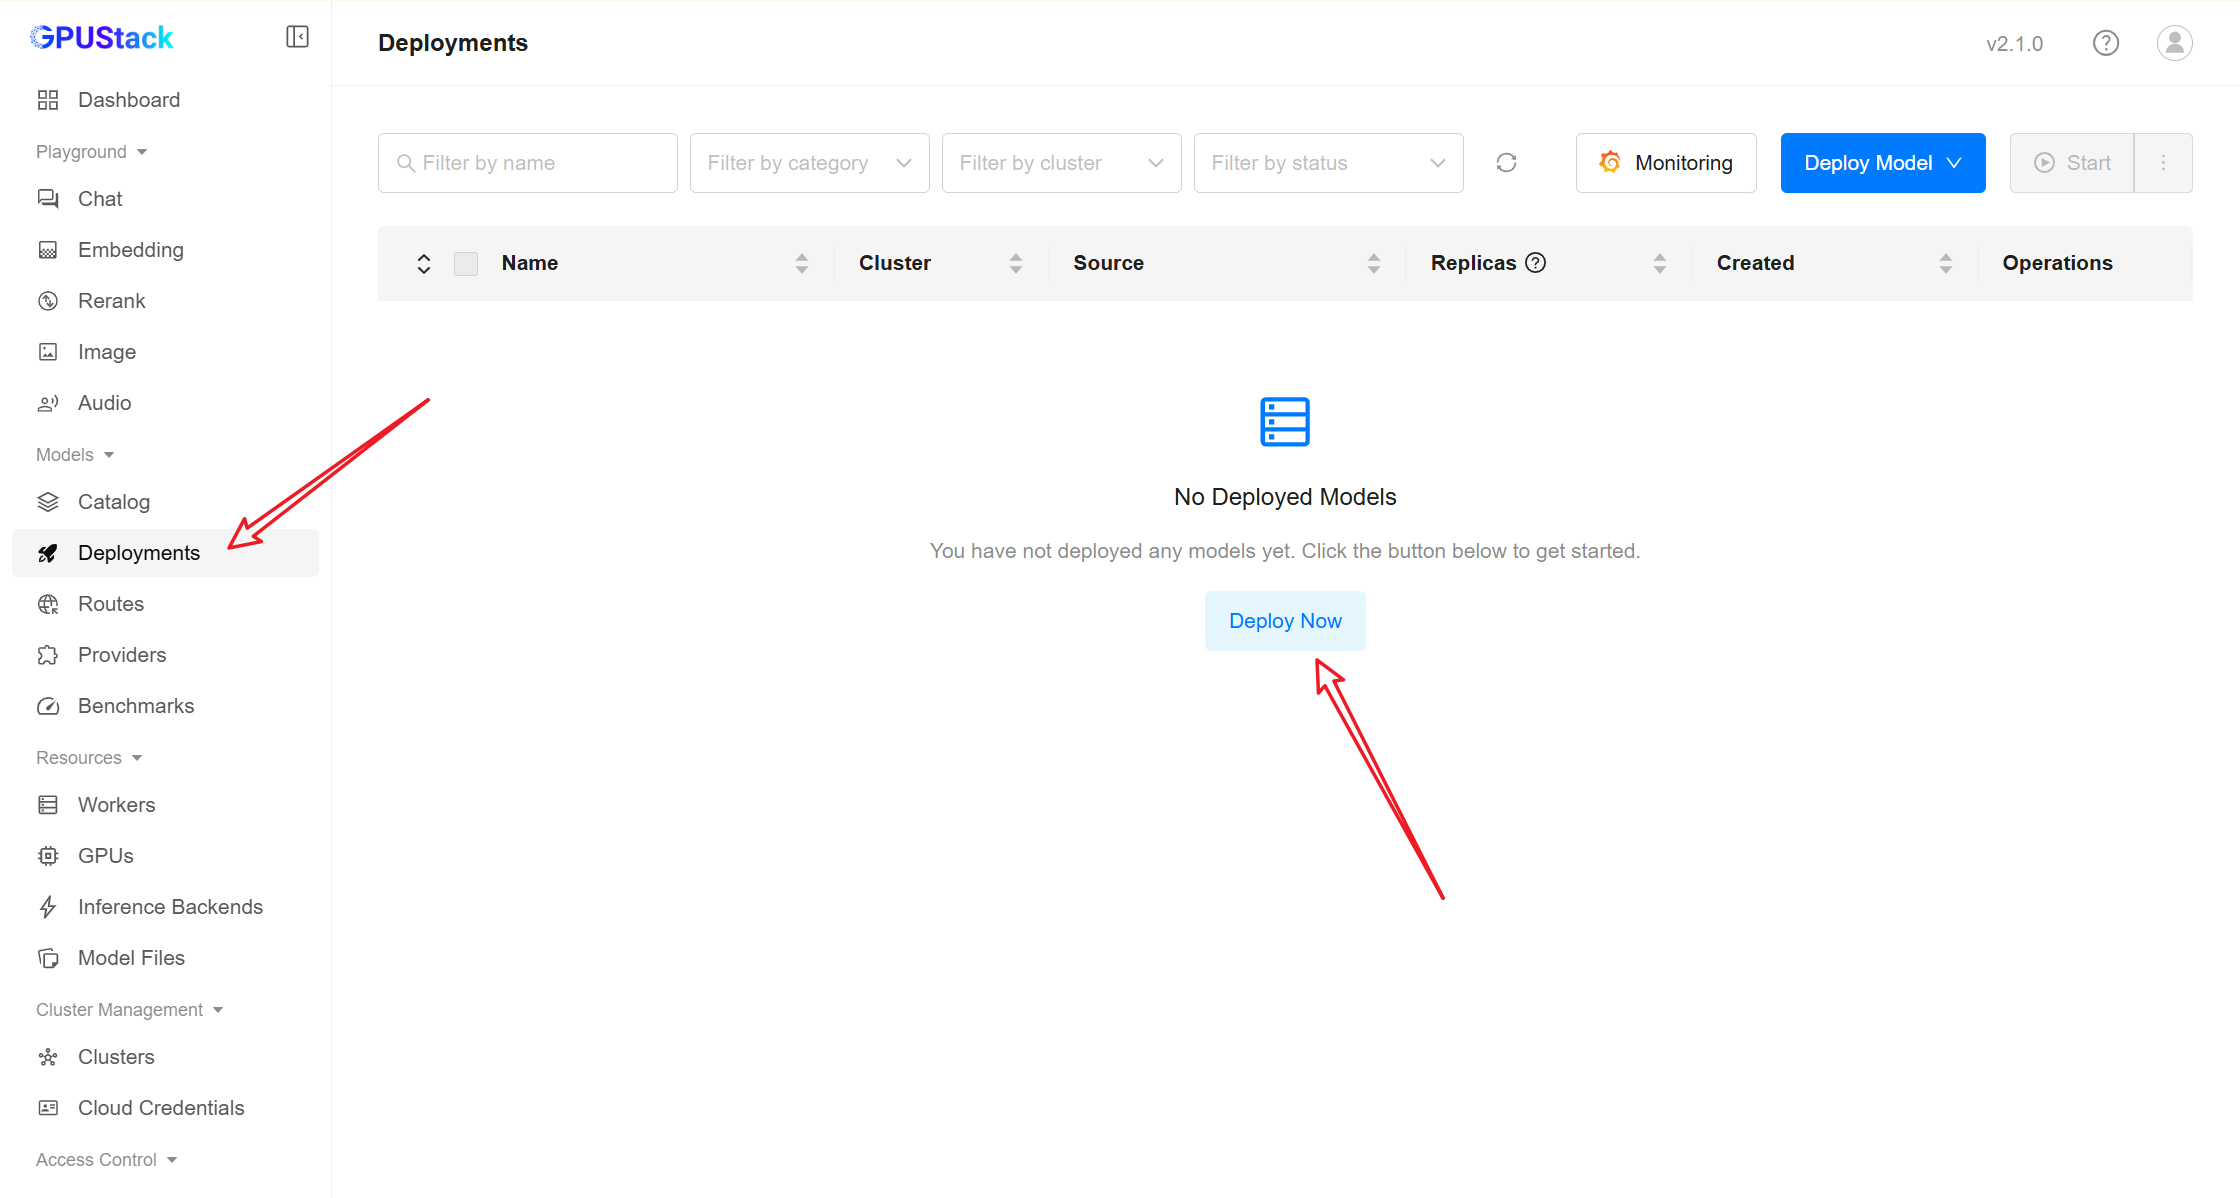
Task: Open the help question mark icon
Action: (2106, 43)
